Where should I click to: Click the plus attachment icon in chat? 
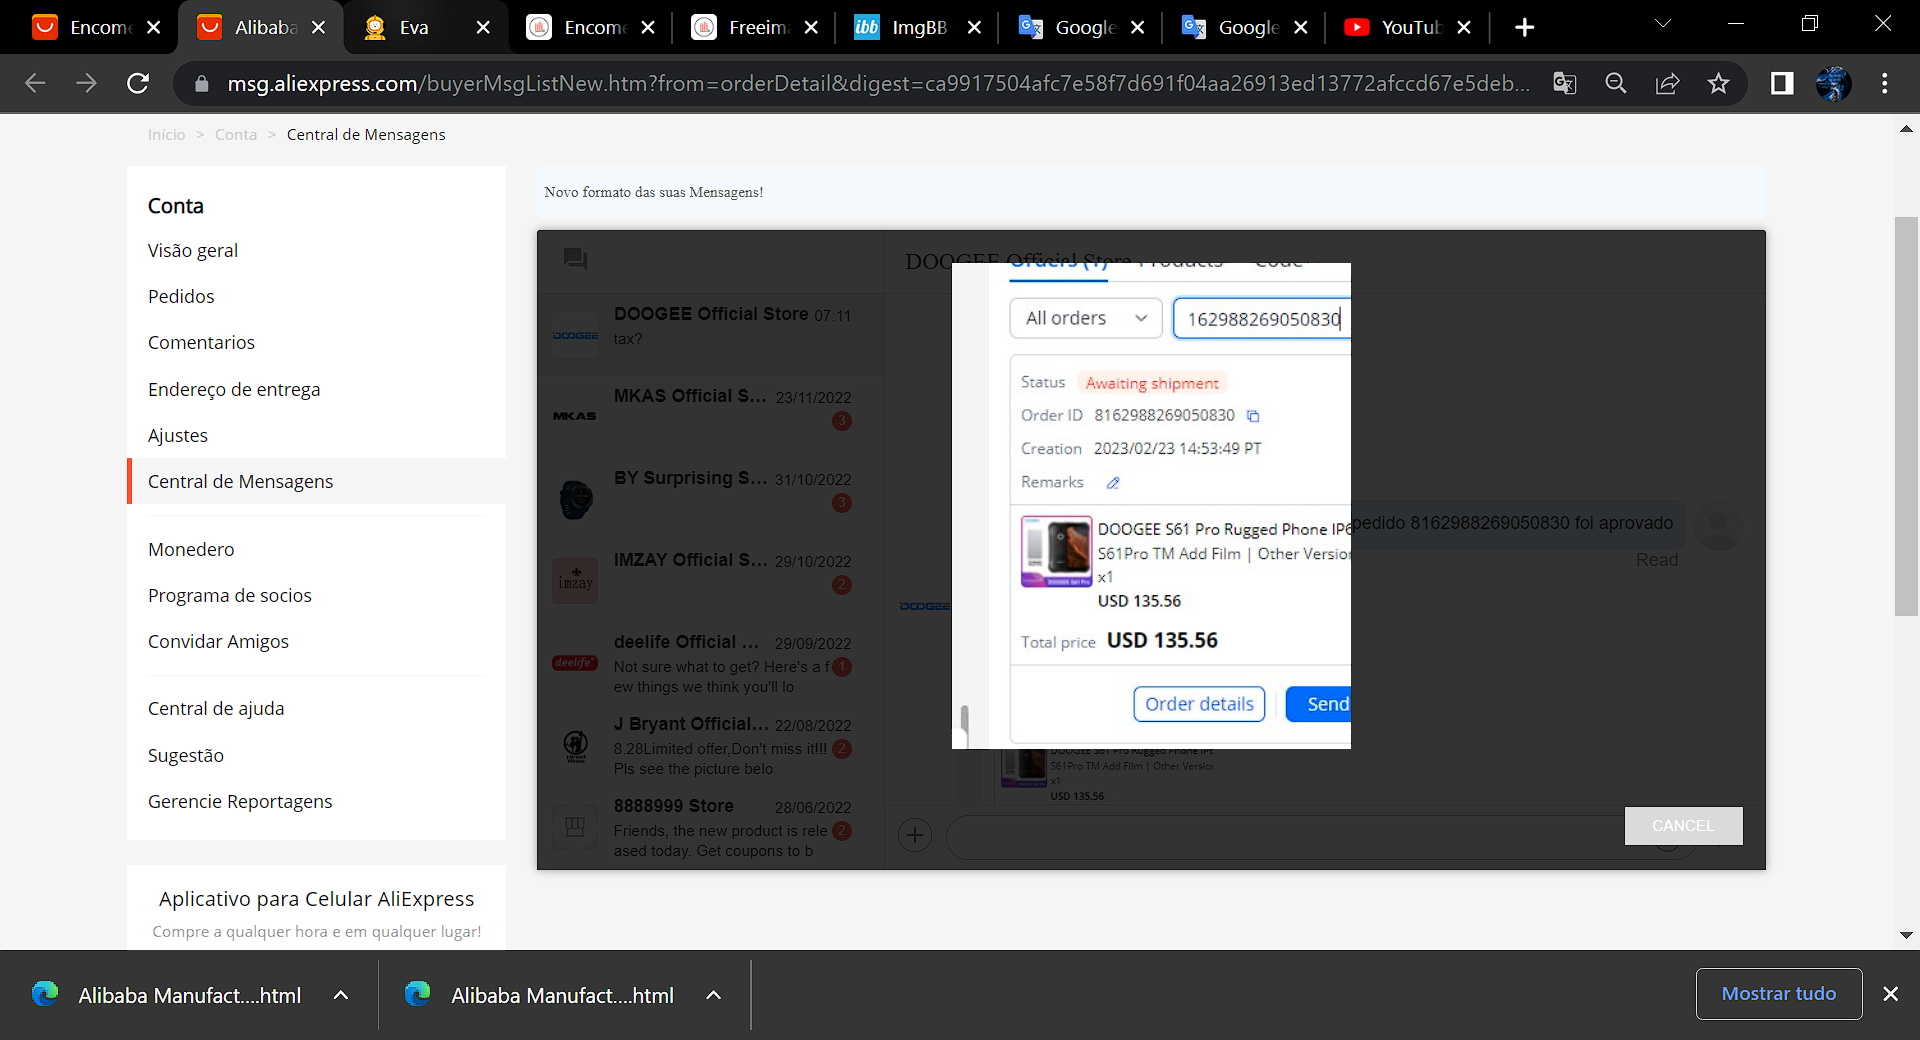(915, 835)
